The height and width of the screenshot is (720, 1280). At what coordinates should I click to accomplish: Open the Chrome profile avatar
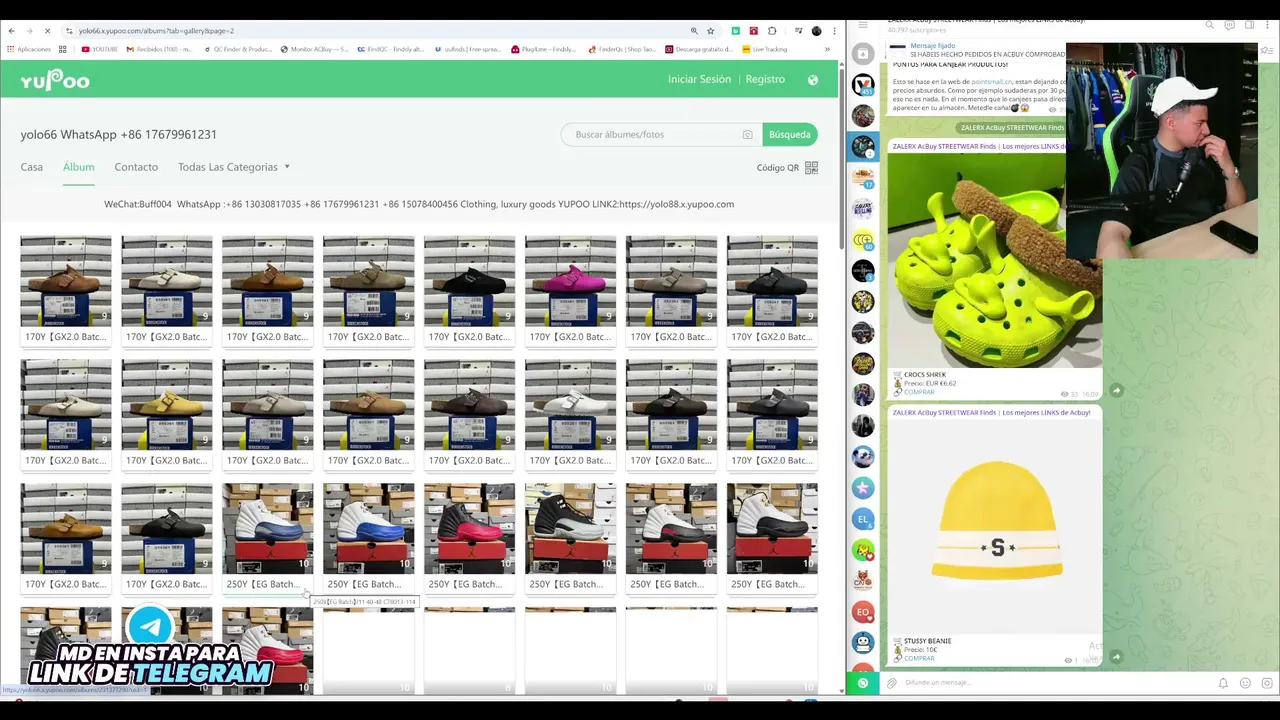(x=816, y=31)
